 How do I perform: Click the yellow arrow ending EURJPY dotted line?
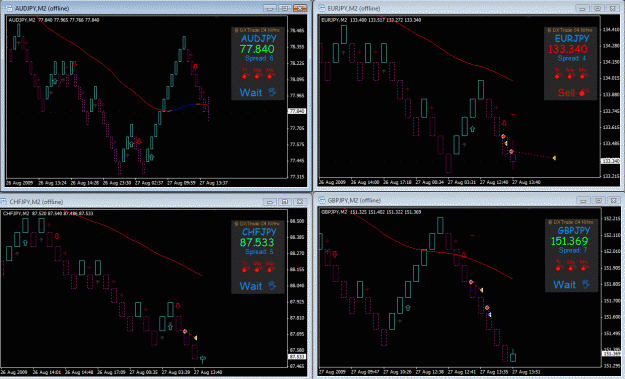click(x=554, y=158)
